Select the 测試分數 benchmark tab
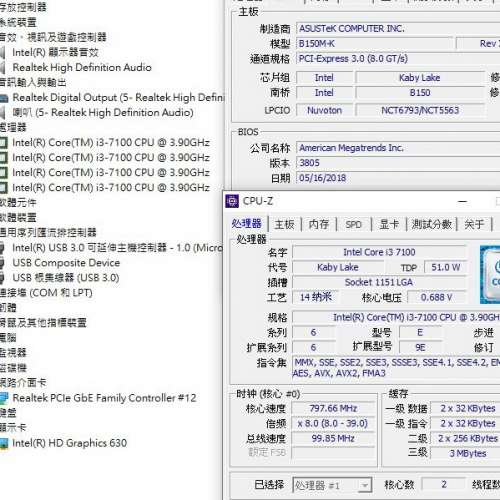This screenshot has width=500, height=500. [431, 224]
